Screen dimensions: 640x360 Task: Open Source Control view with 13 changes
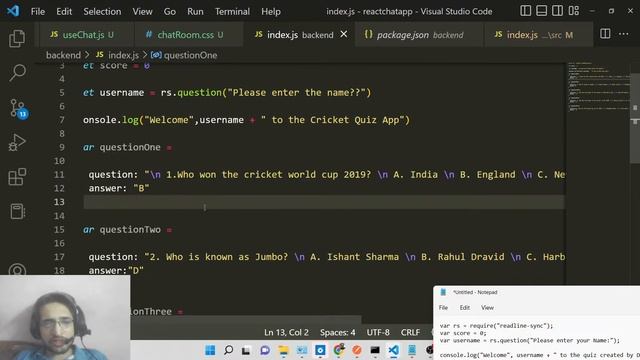point(18,109)
